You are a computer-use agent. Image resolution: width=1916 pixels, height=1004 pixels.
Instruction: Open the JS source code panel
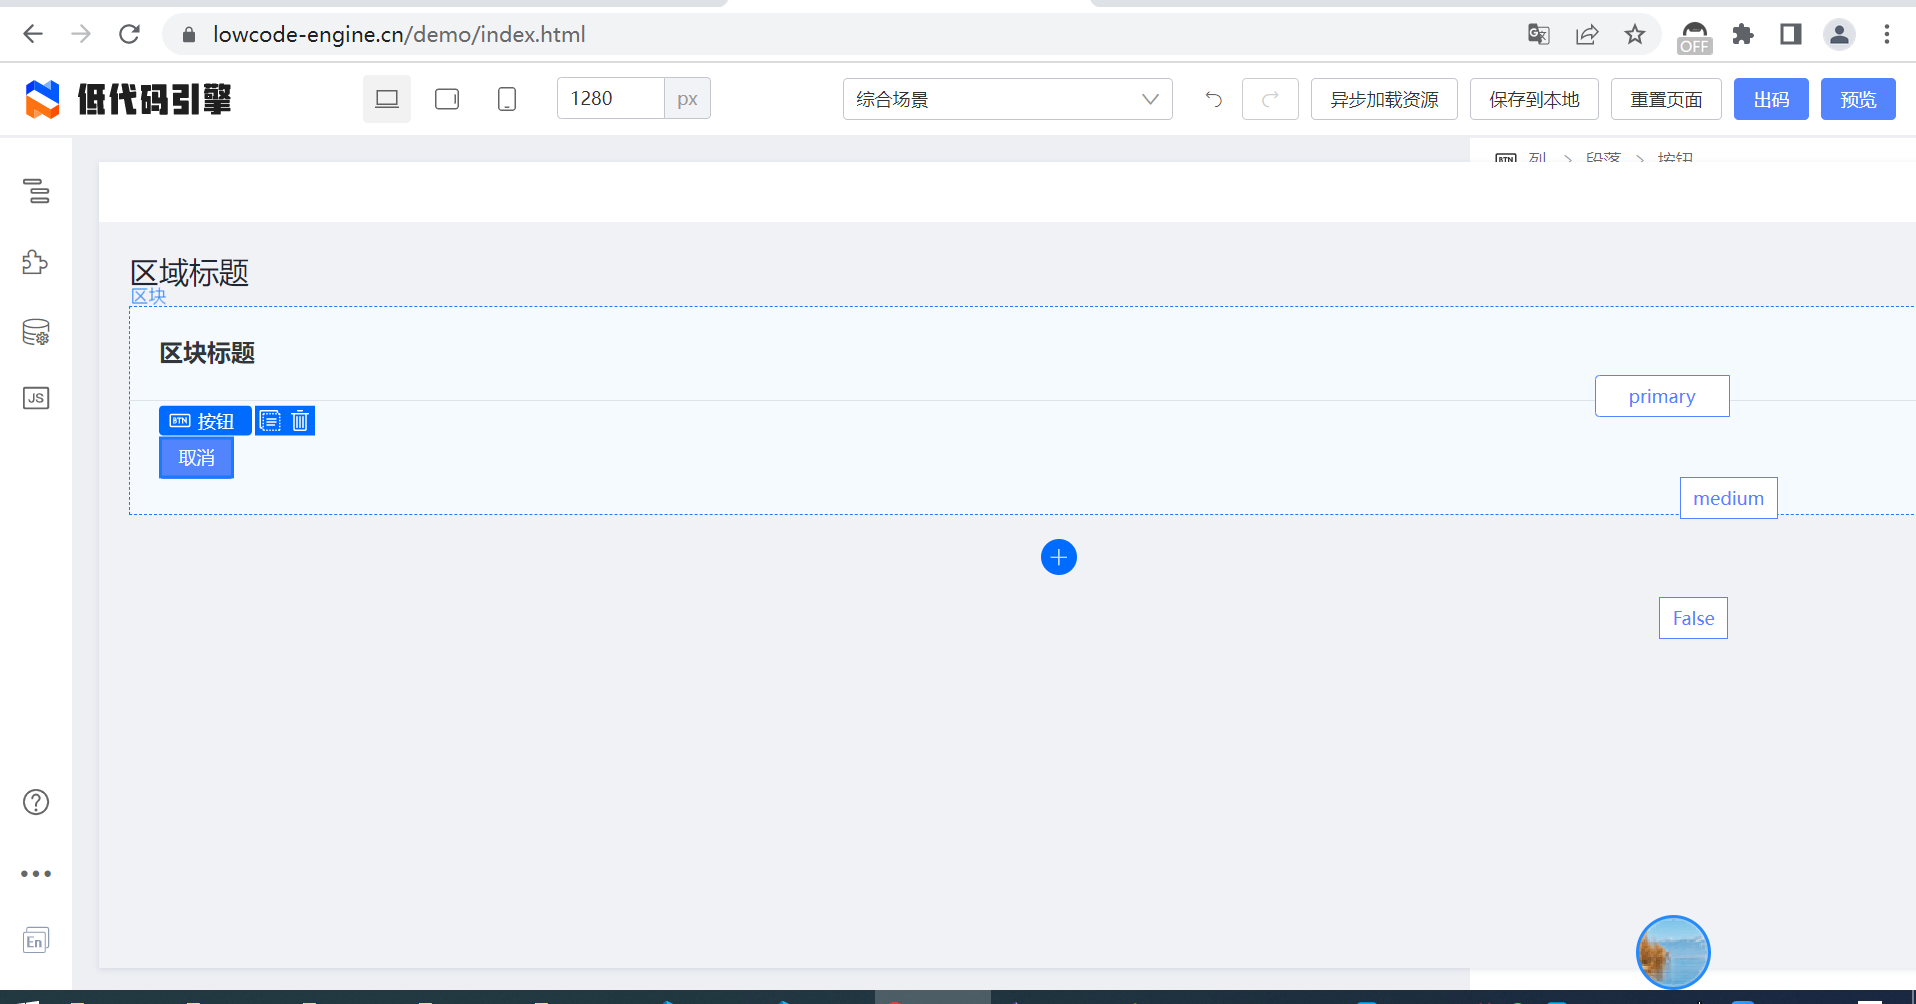35,398
